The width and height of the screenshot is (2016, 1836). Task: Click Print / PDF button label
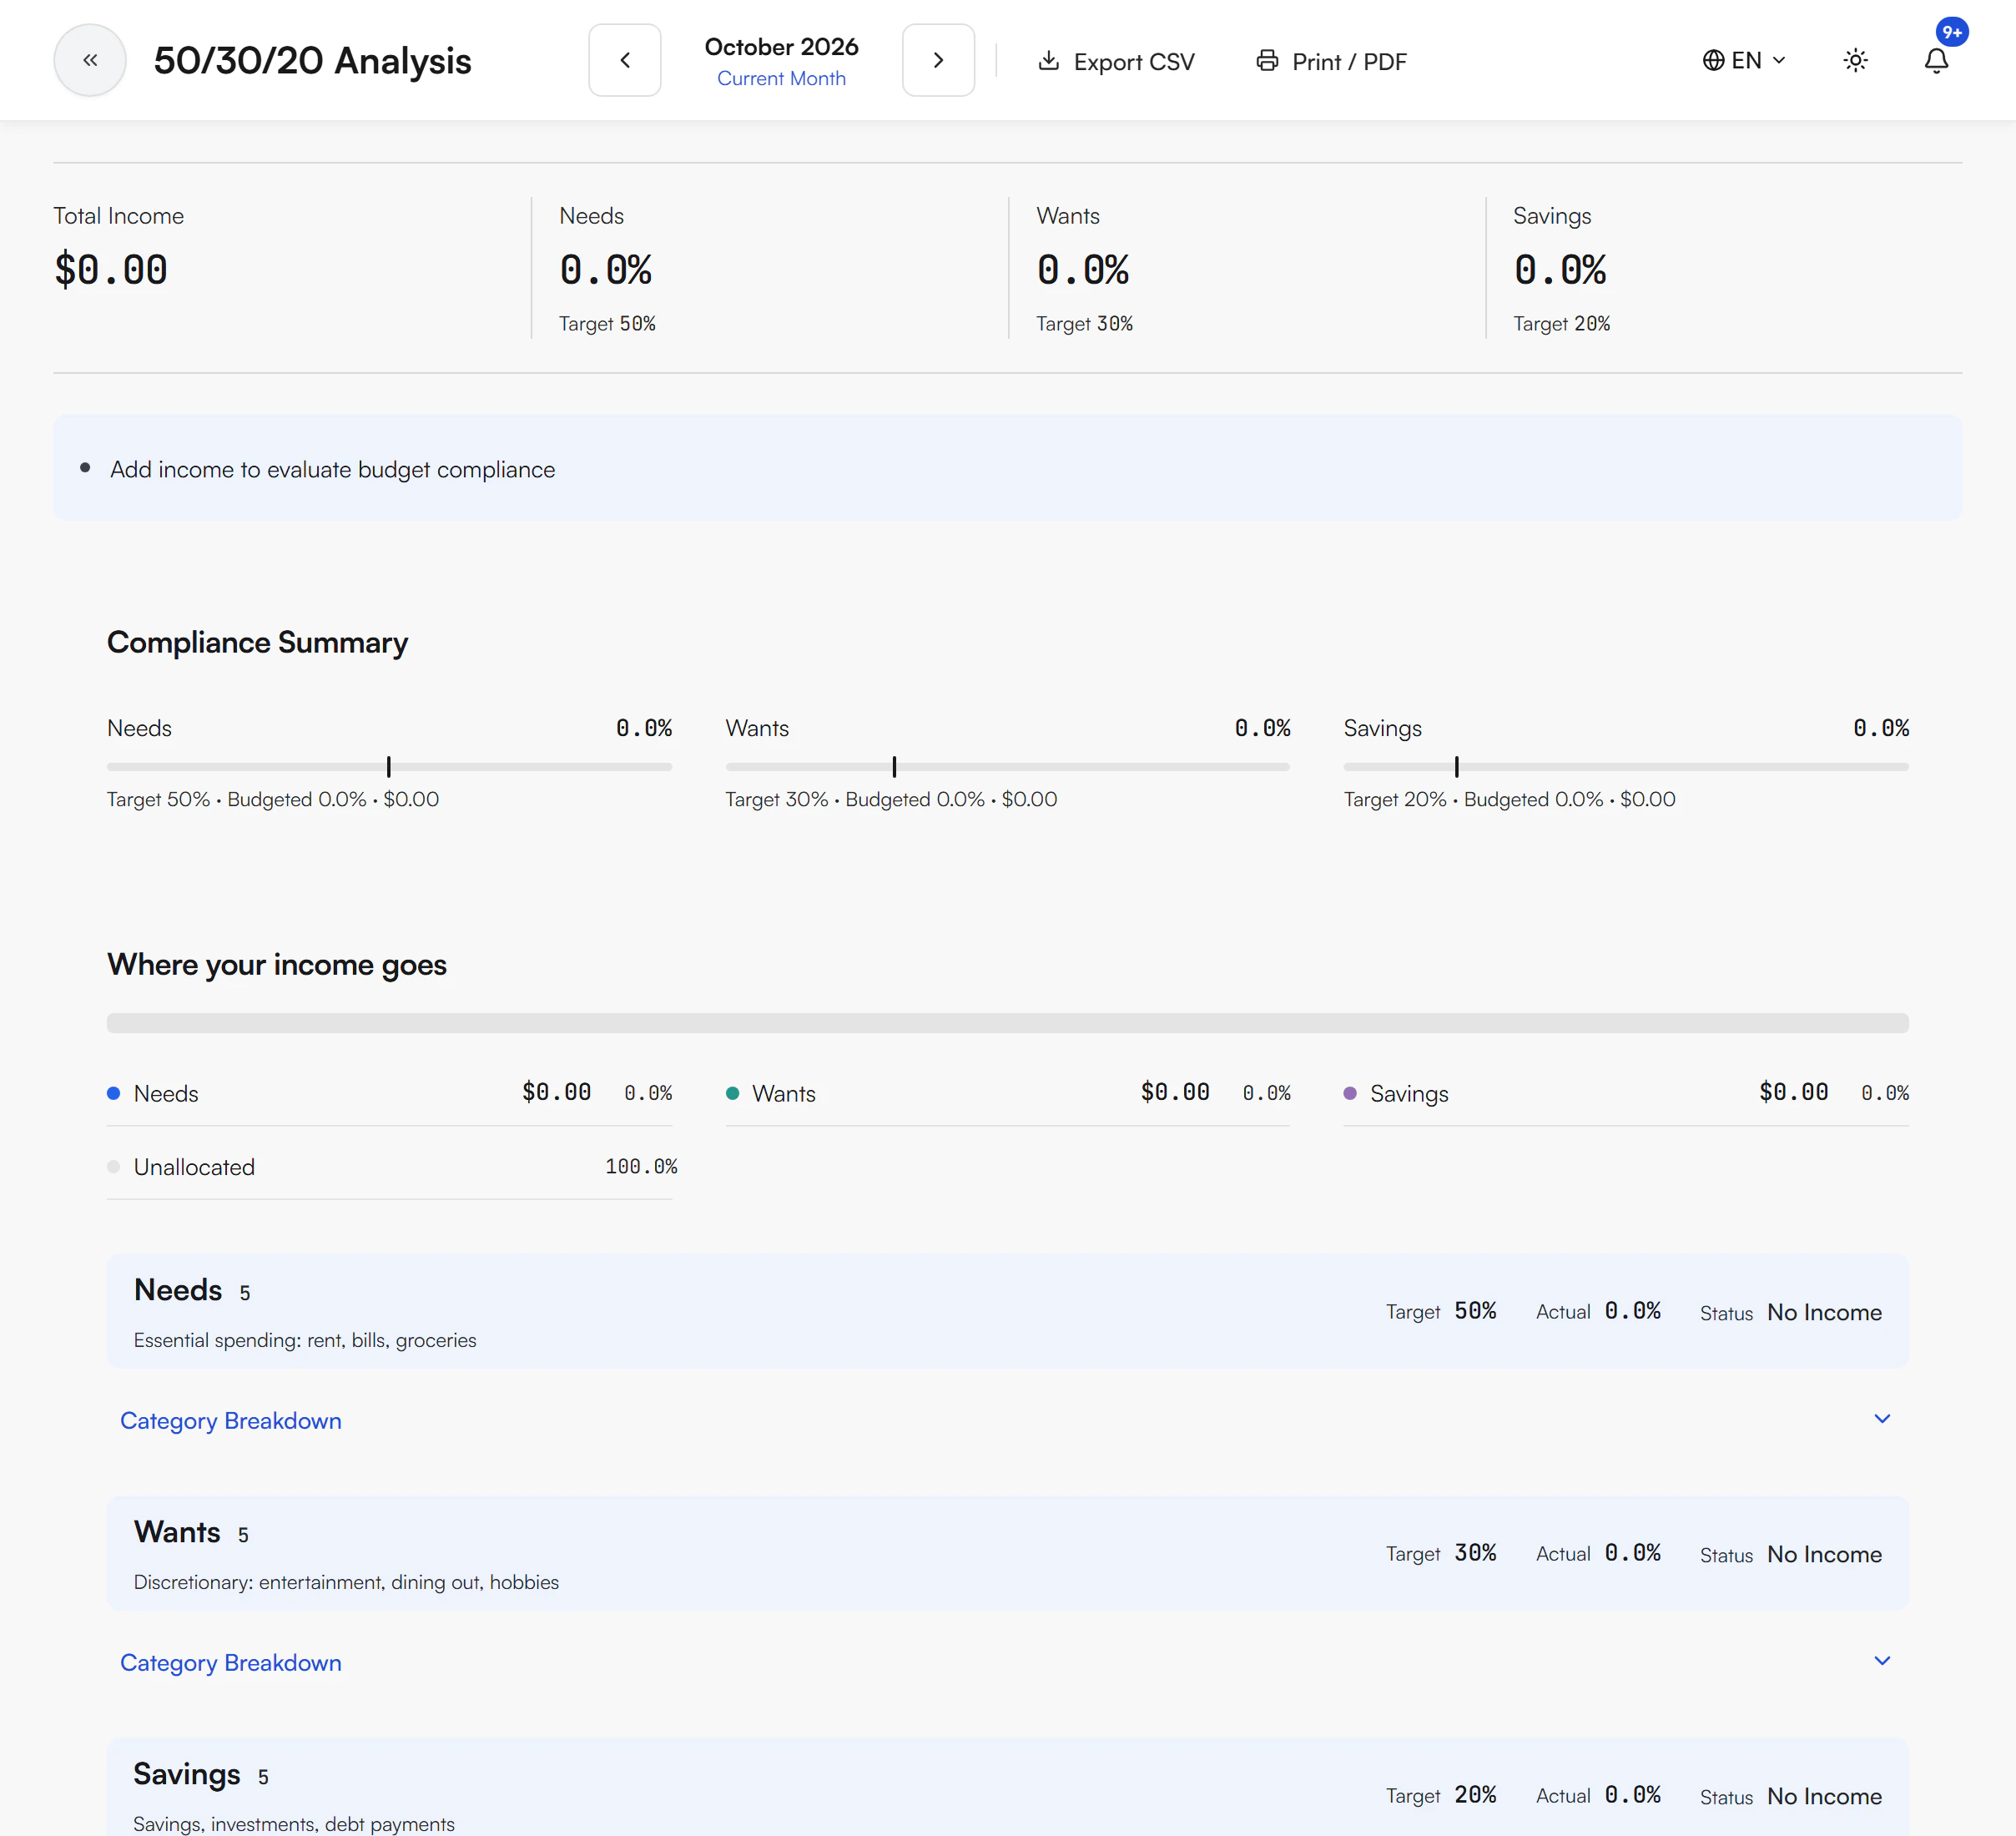click(x=1349, y=62)
